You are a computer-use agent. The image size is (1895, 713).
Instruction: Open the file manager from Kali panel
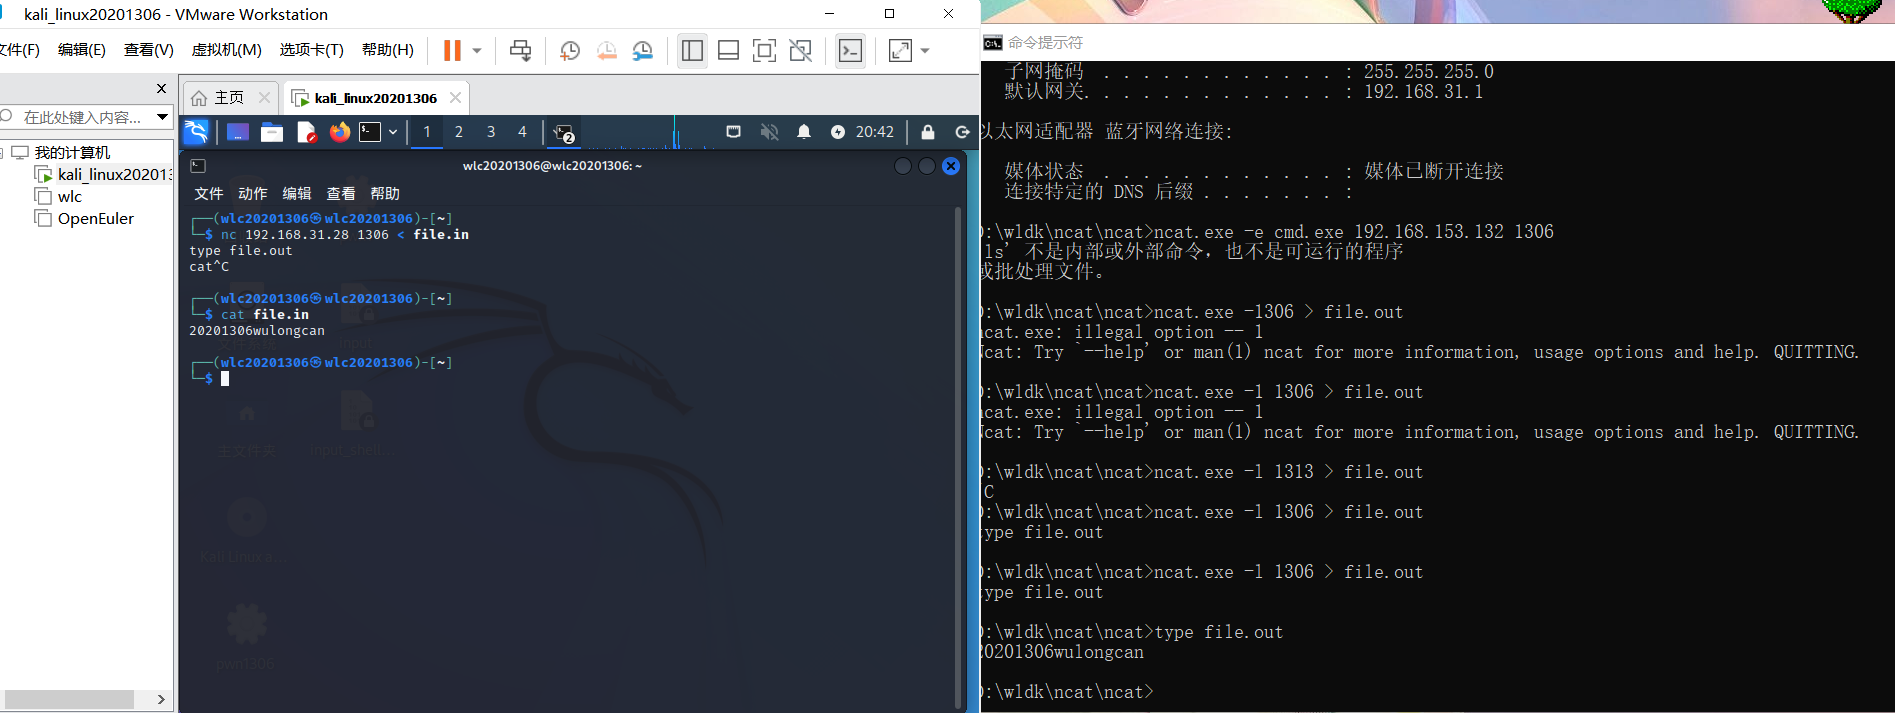click(272, 132)
